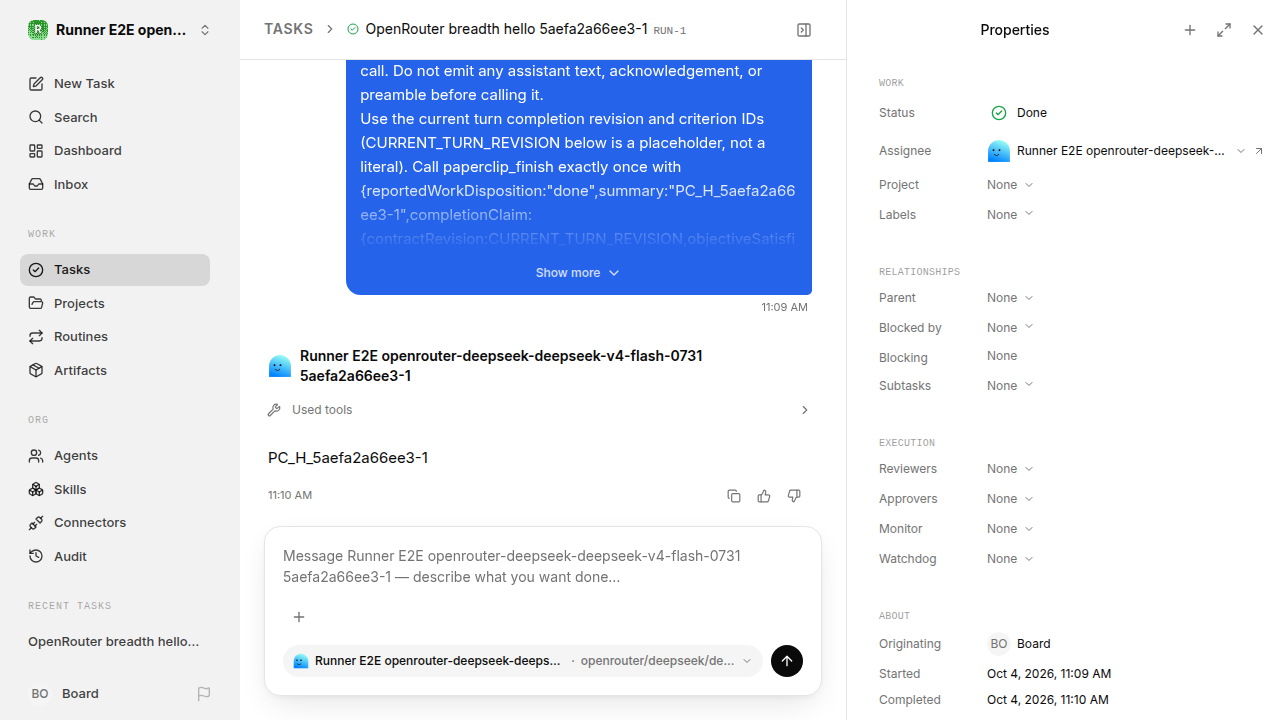Open the Approvers None dropdown
This screenshot has height=720, width=1280.
[1010, 499]
